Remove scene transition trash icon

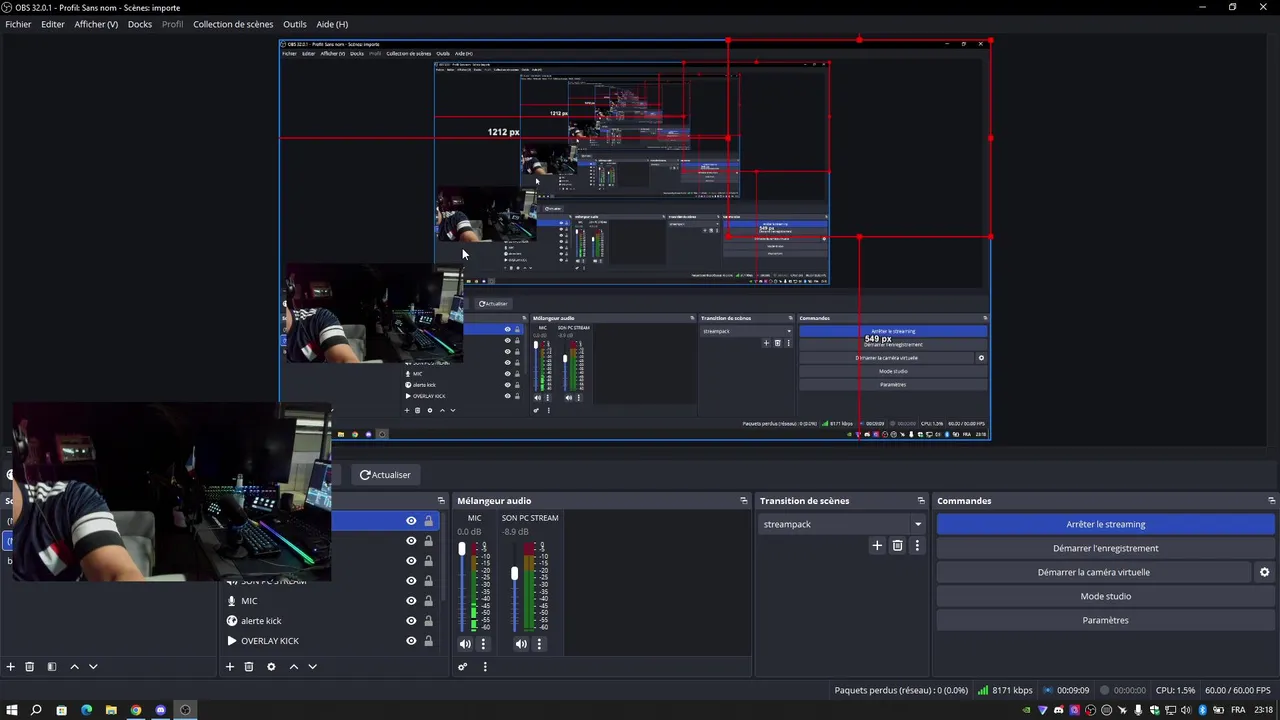point(897,546)
